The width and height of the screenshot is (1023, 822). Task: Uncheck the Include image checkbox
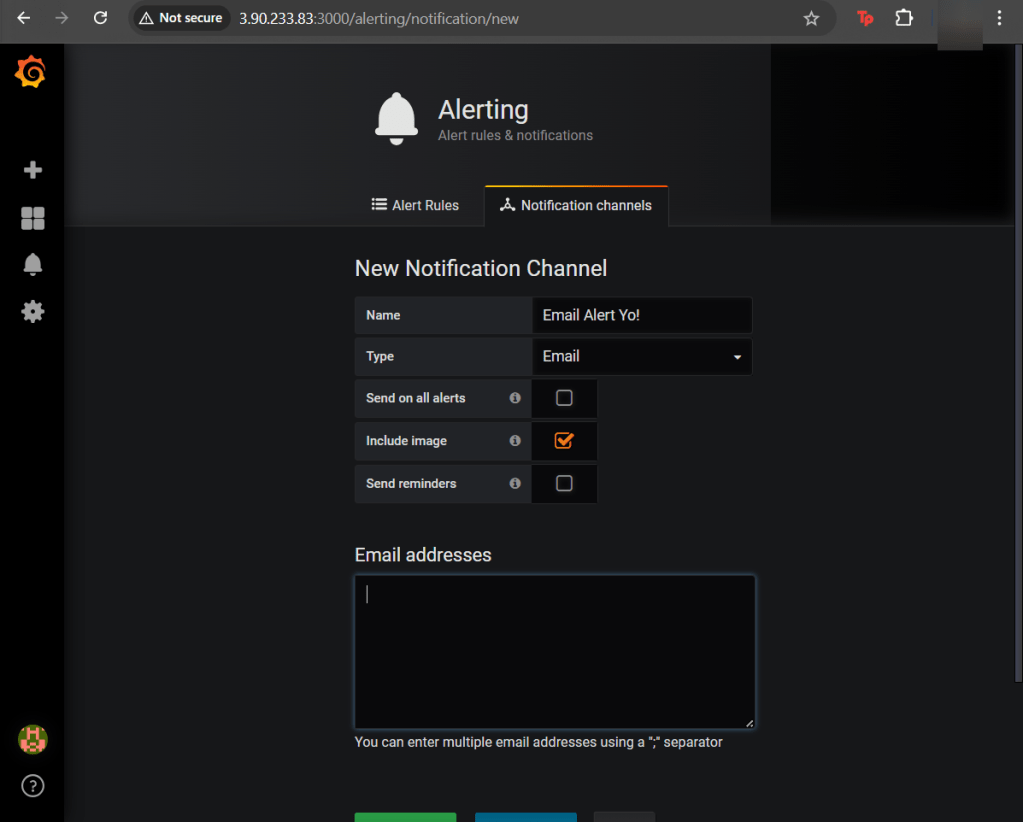pyautogui.click(x=564, y=441)
